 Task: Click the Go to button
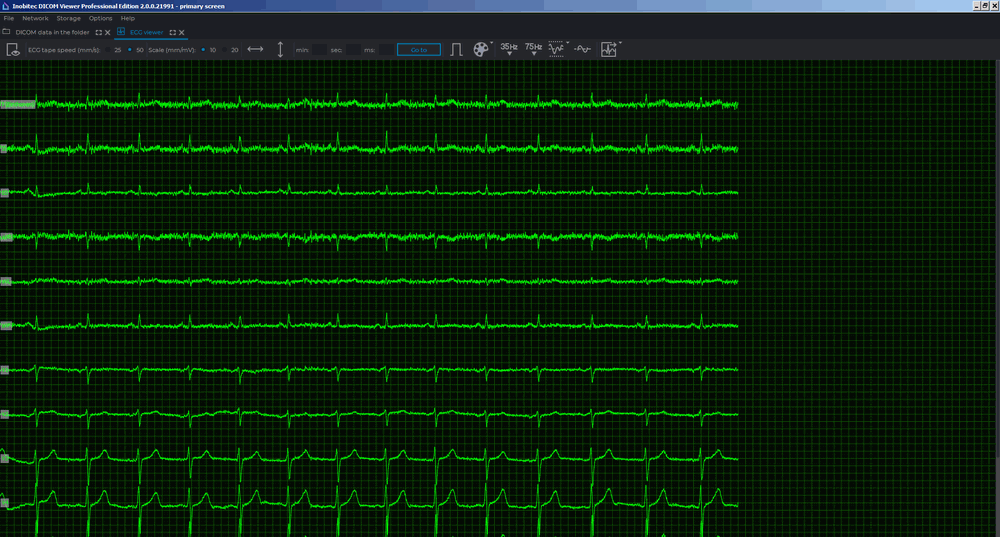coord(418,50)
